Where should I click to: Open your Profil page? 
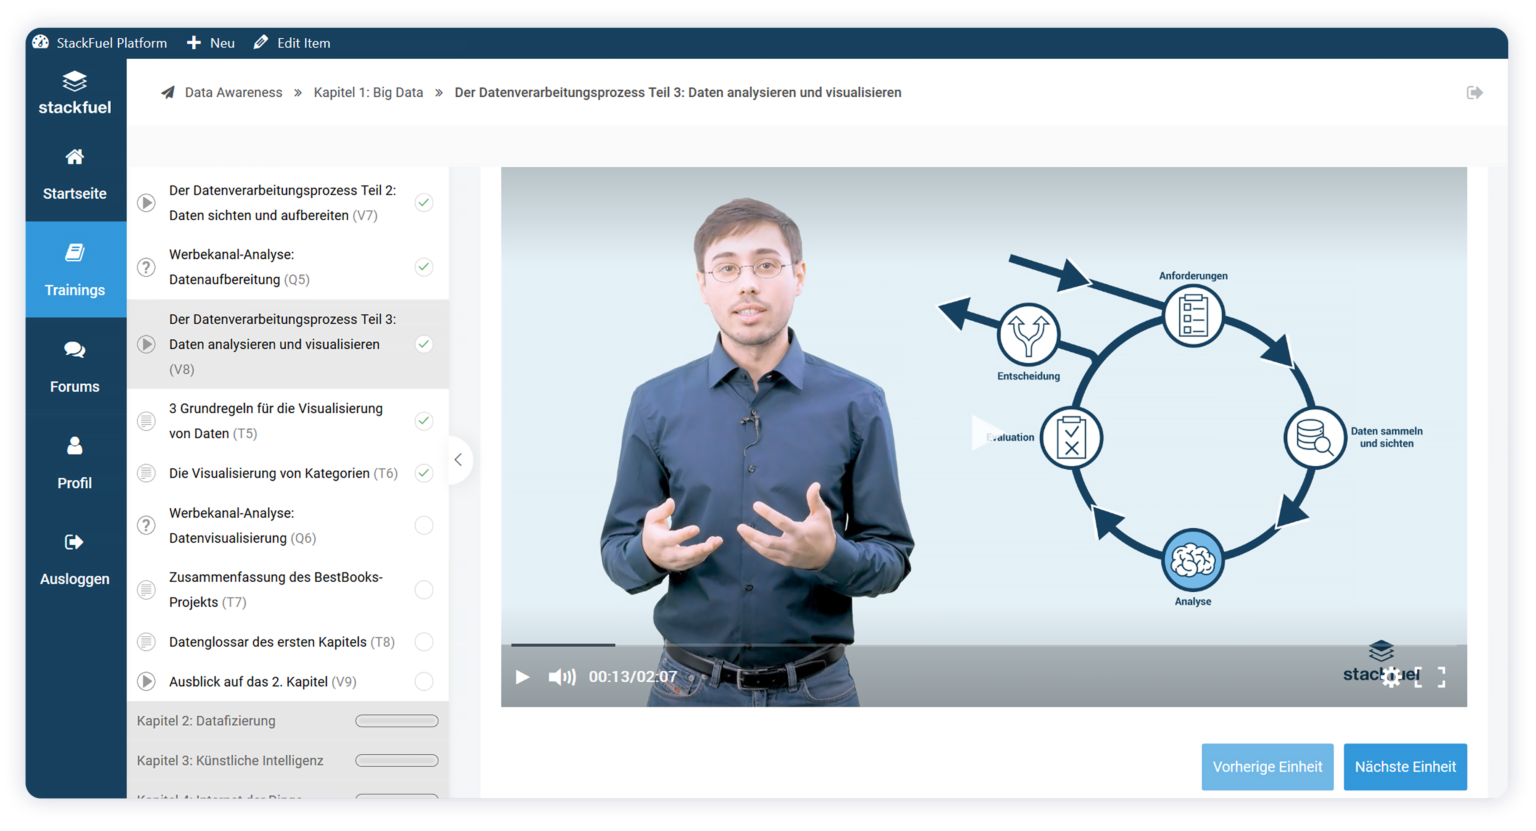tap(74, 462)
